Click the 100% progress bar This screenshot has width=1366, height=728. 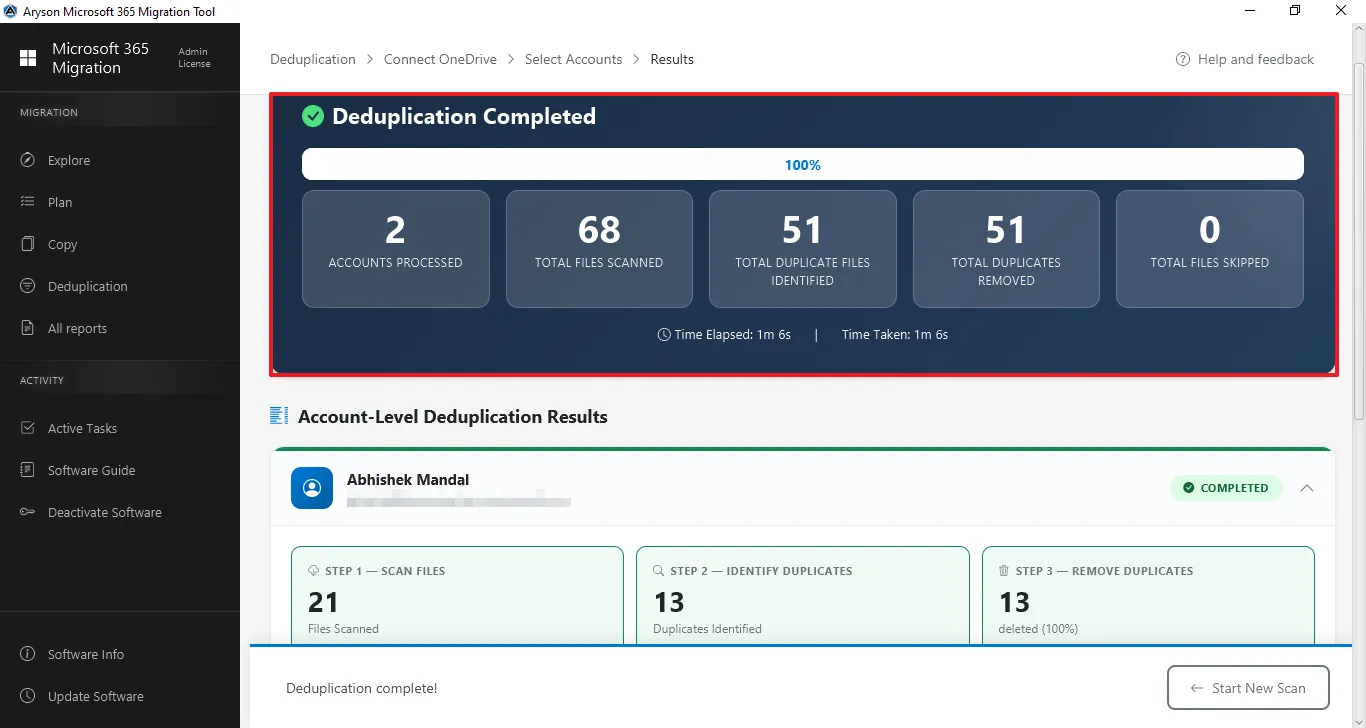point(803,165)
